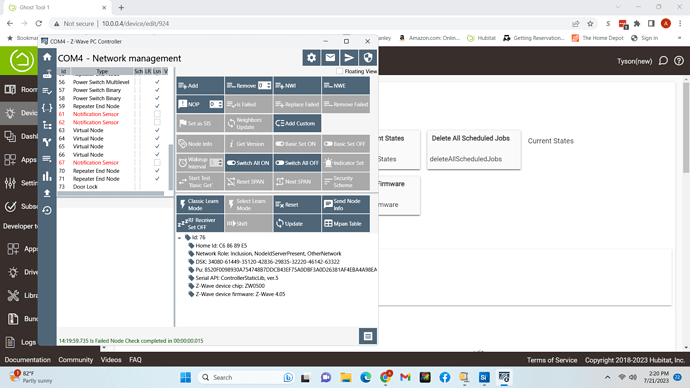690x388 pixels.
Task: Click the Send Node Info button
Action: tap(345, 205)
